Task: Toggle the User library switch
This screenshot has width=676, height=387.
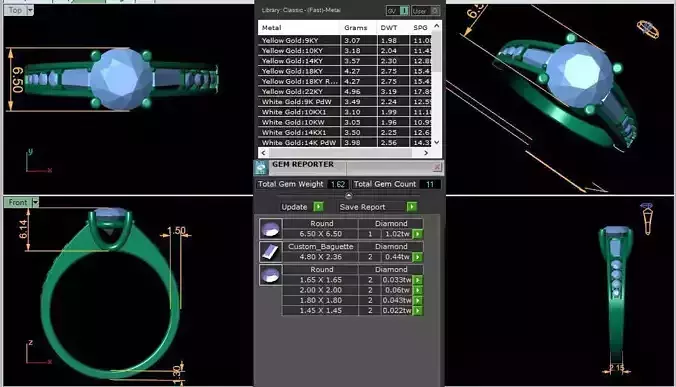Action: 426,11
